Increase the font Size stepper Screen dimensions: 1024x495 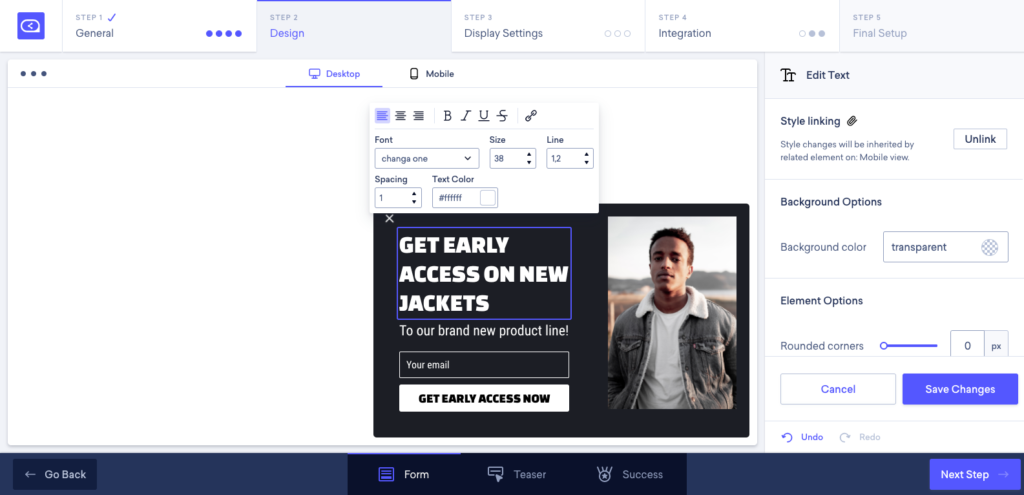(x=529, y=155)
